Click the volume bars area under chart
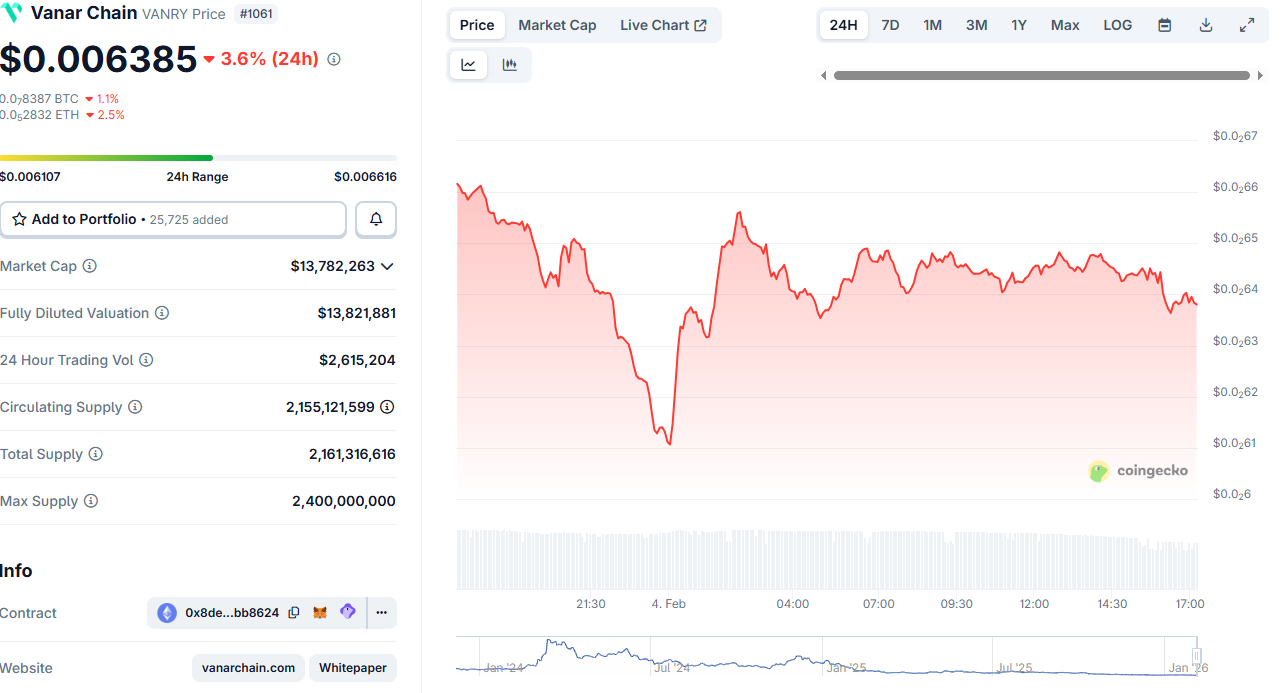Screen dimensions: 1282x693 click(826, 559)
